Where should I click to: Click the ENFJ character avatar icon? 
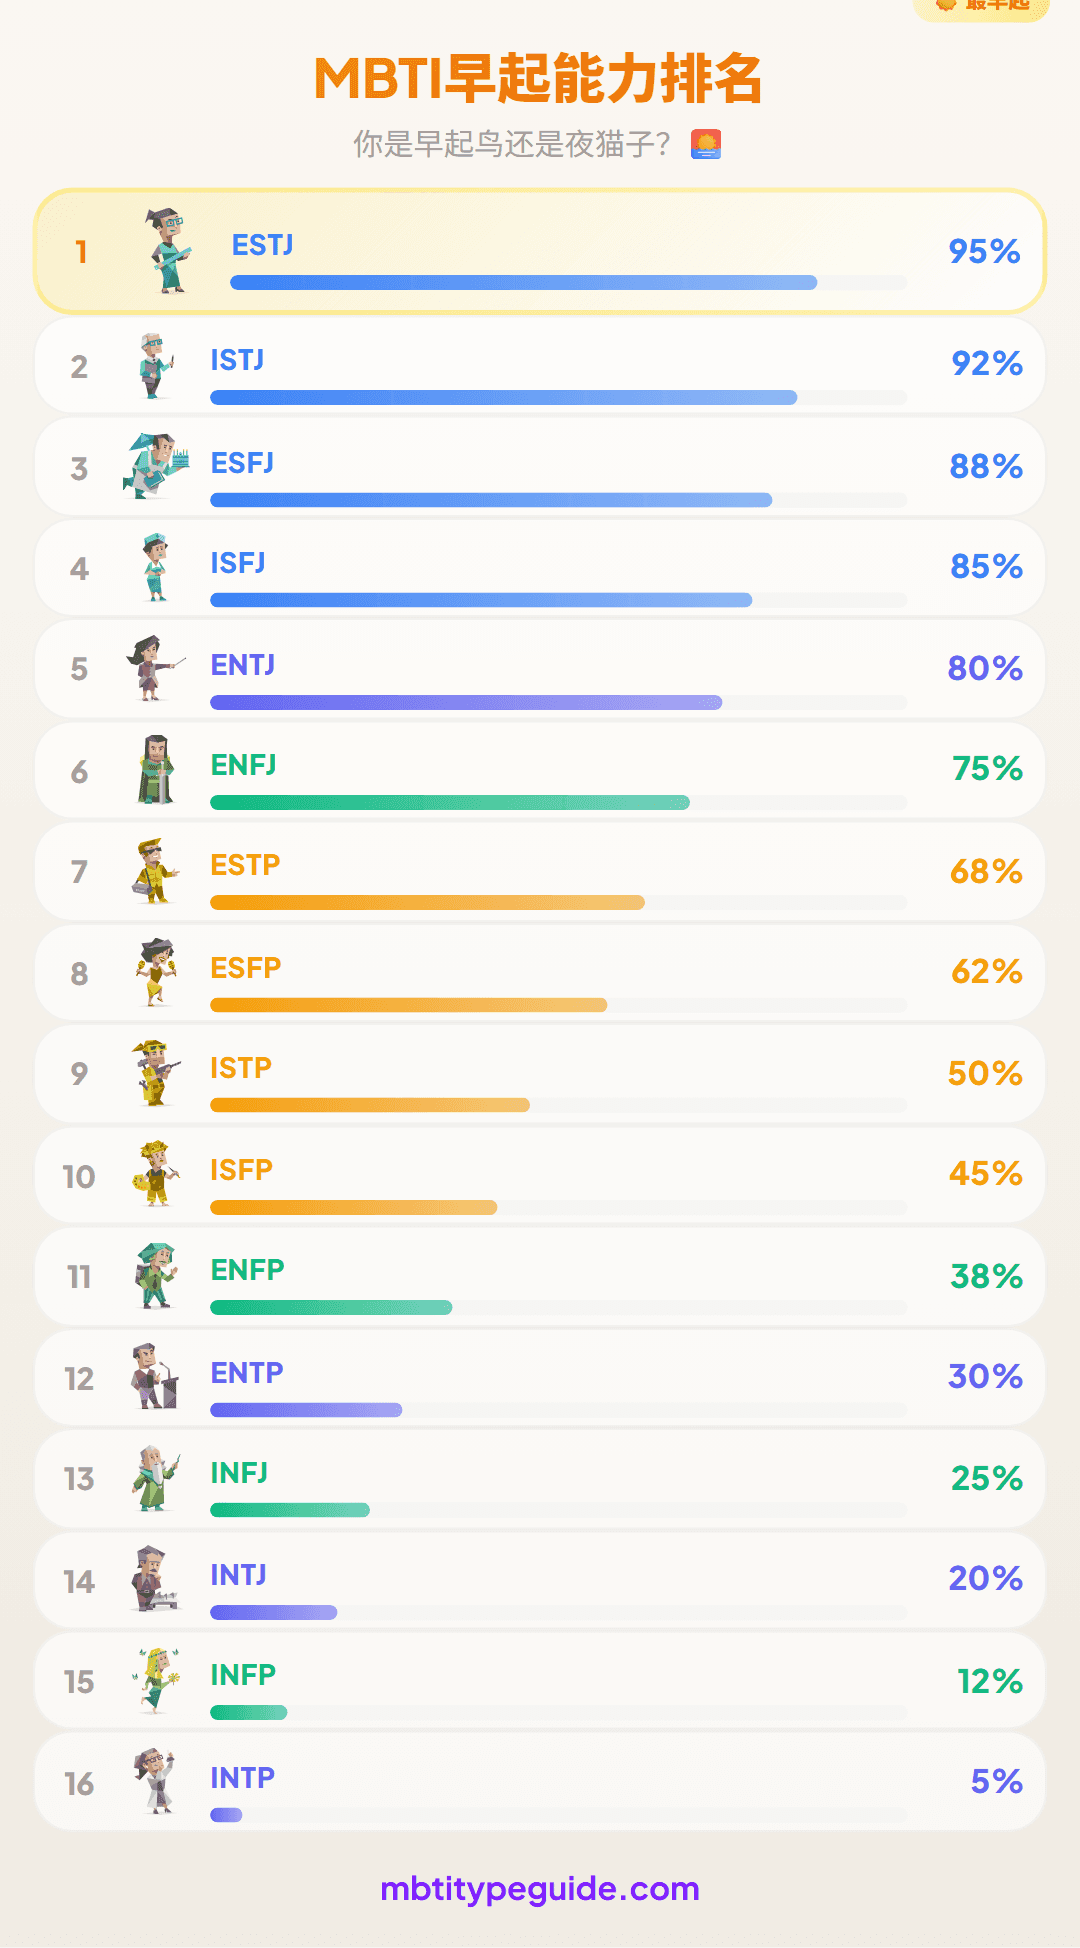[156, 770]
